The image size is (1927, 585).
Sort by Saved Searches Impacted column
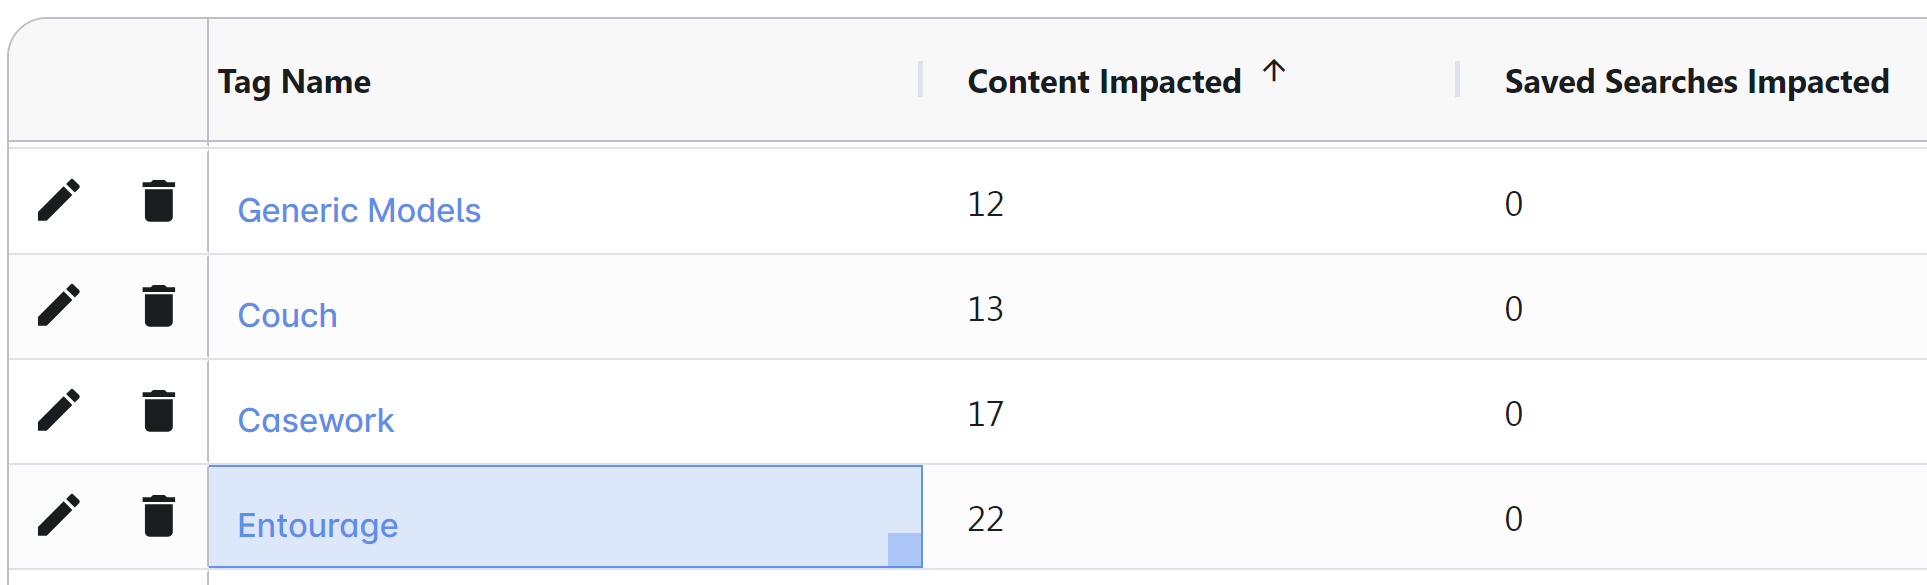point(1696,81)
